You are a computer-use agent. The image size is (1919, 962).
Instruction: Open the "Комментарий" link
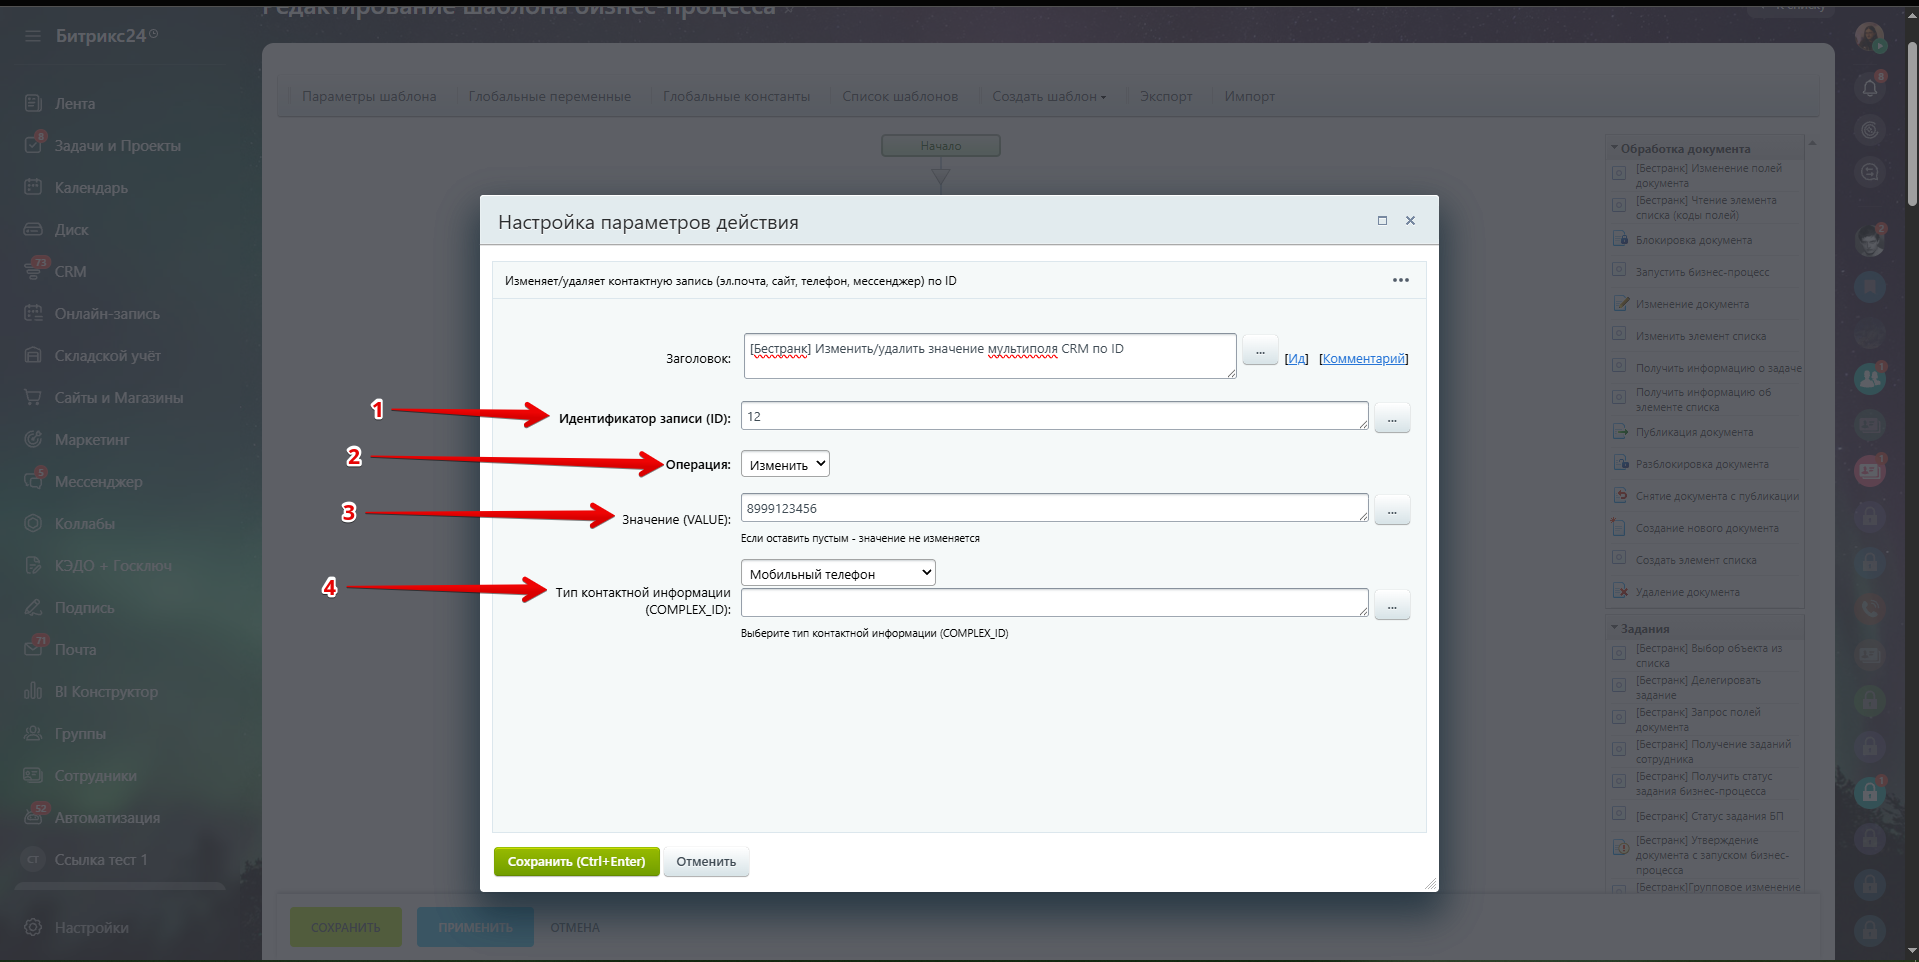(x=1362, y=358)
